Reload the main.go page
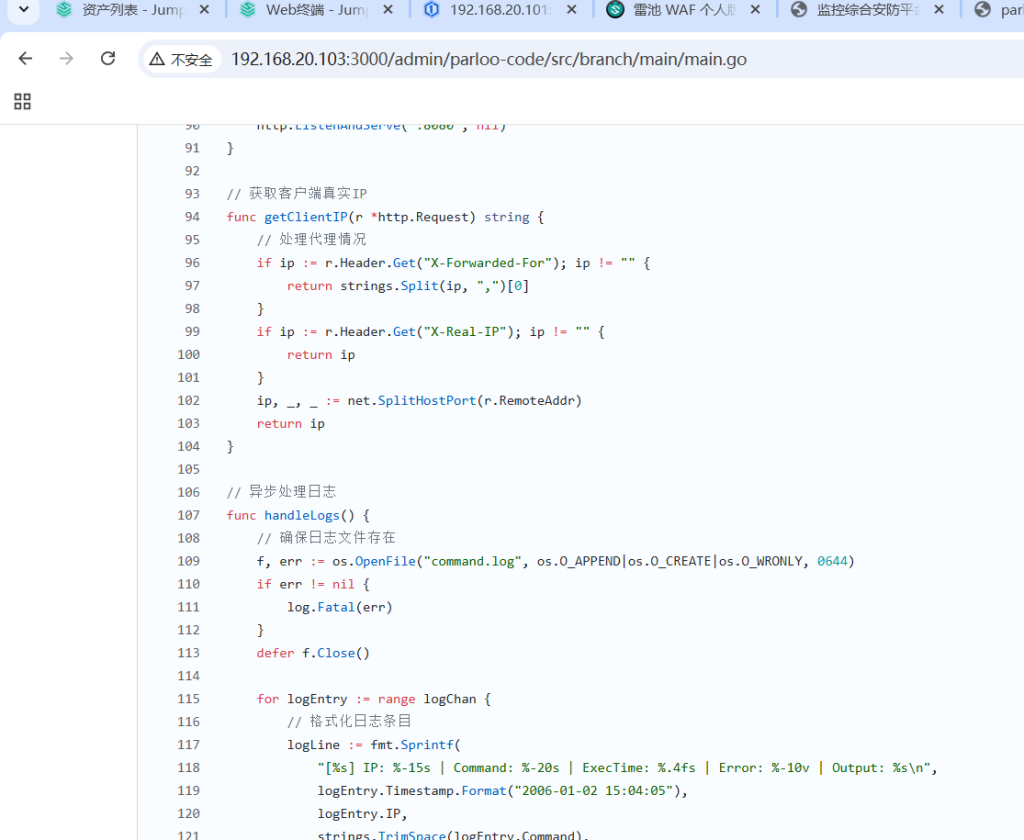Screen dimensions: 1024x840 (108, 59)
